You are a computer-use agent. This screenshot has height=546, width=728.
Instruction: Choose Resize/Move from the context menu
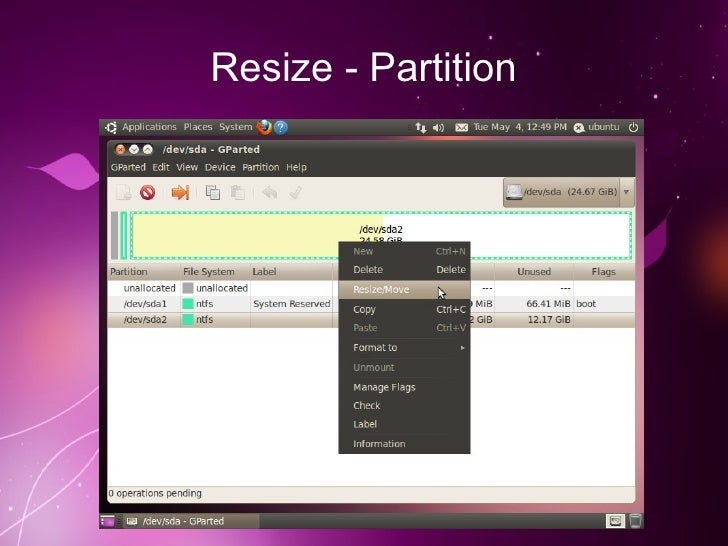click(x=404, y=290)
